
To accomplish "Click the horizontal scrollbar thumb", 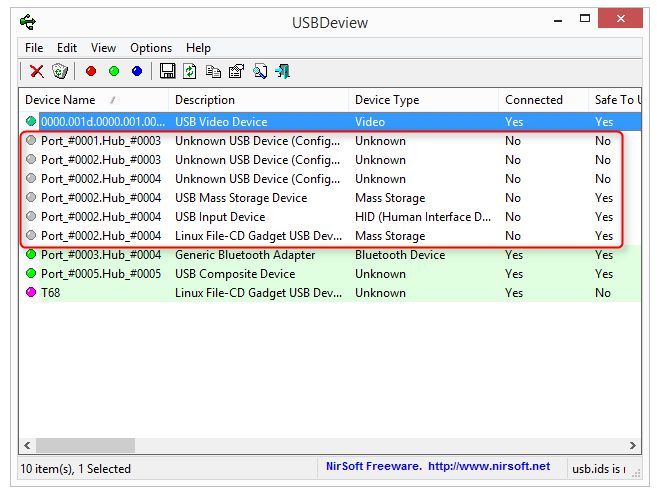I will 85,445.
